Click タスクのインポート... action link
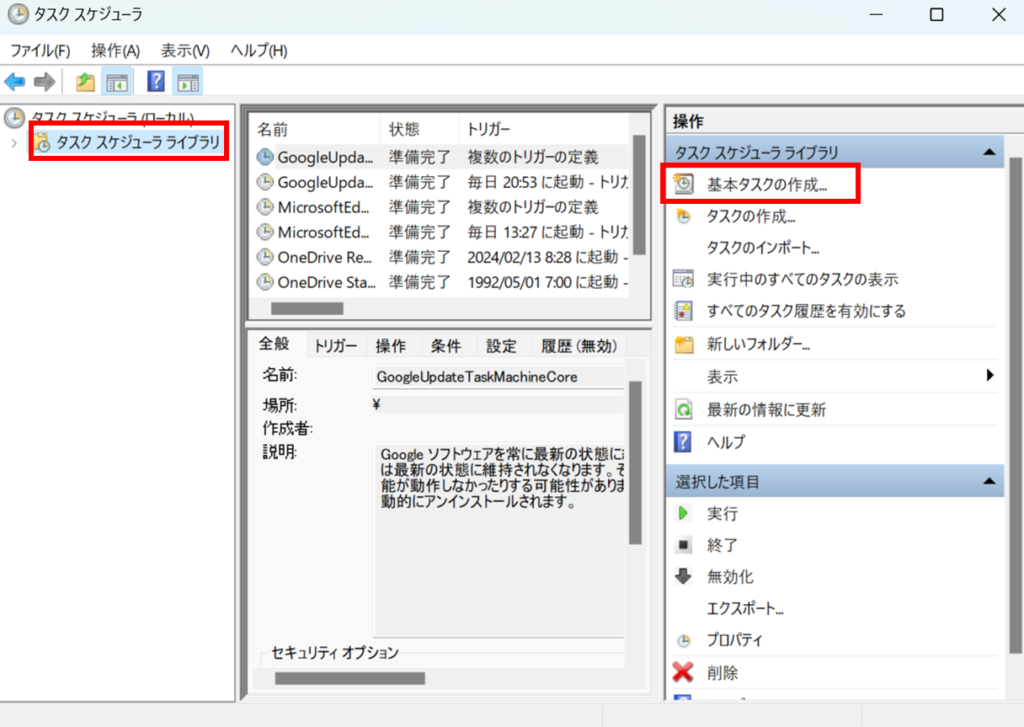 pos(763,247)
